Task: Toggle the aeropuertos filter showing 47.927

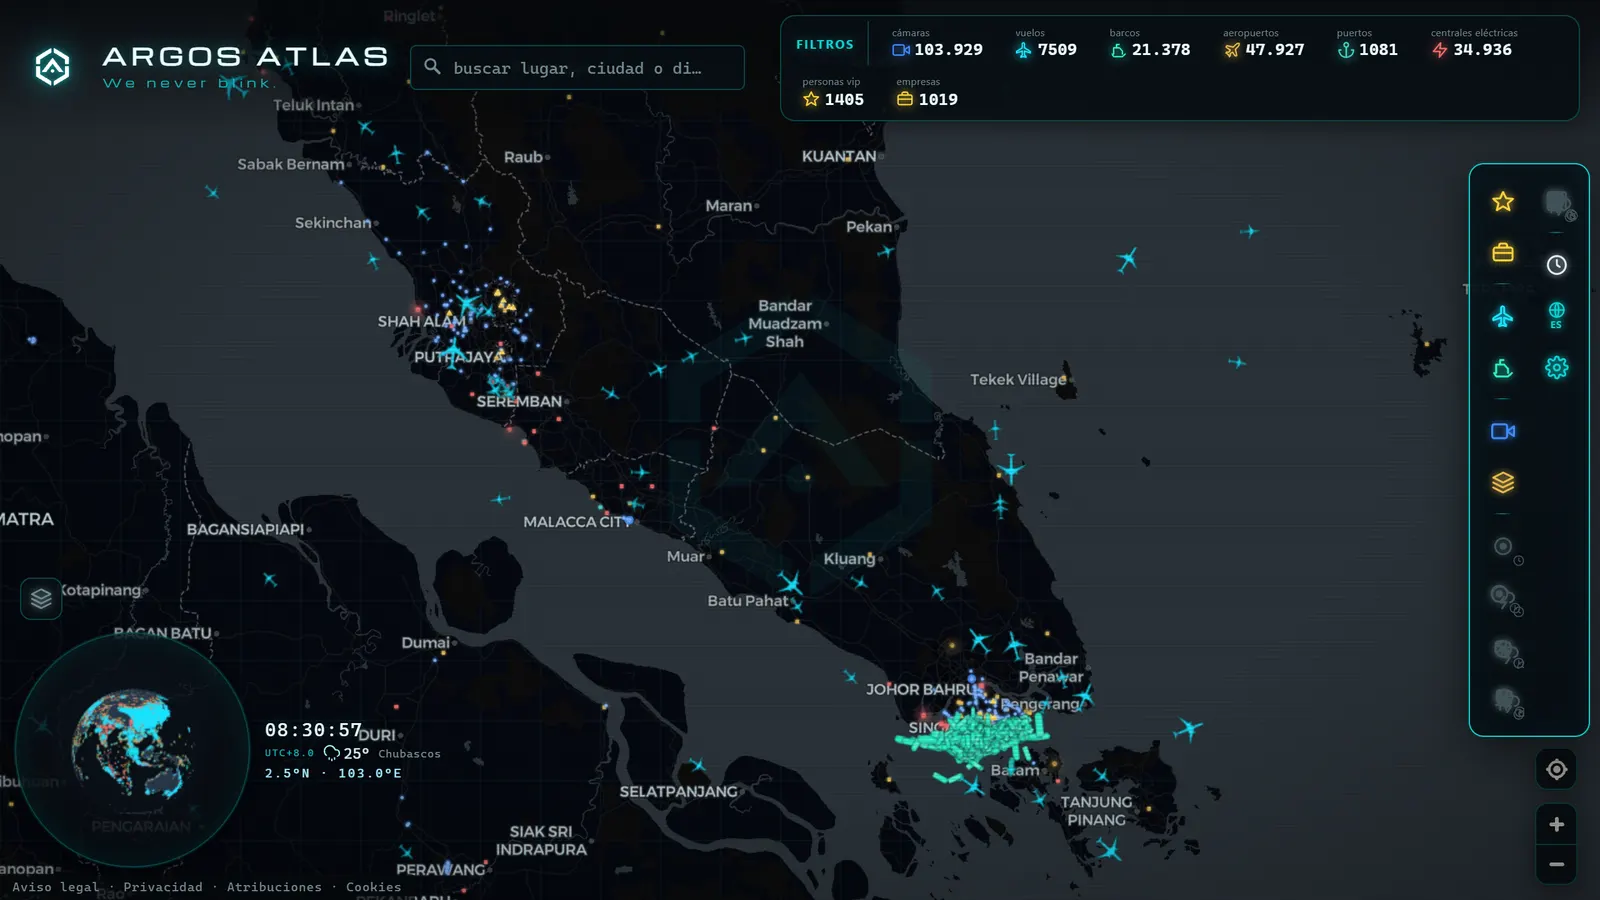Action: pyautogui.click(x=1264, y=43)
